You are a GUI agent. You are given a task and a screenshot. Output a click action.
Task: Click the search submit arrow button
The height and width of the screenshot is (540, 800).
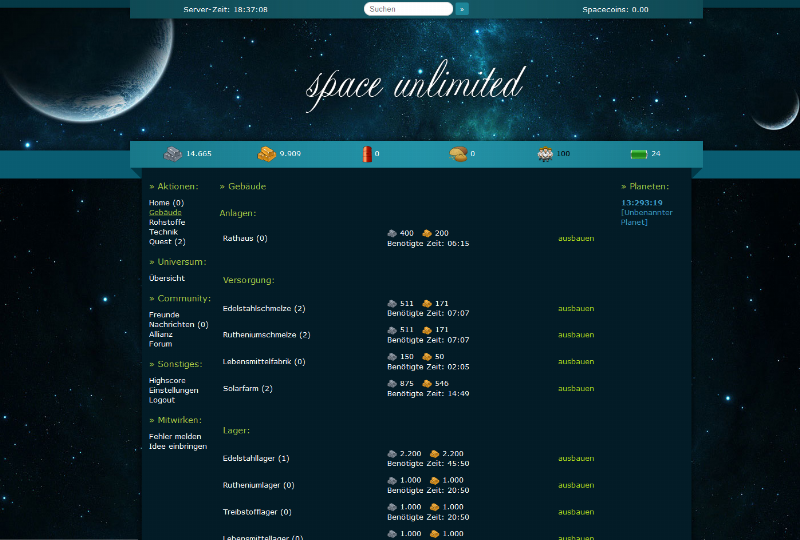[x=462, y=9]
